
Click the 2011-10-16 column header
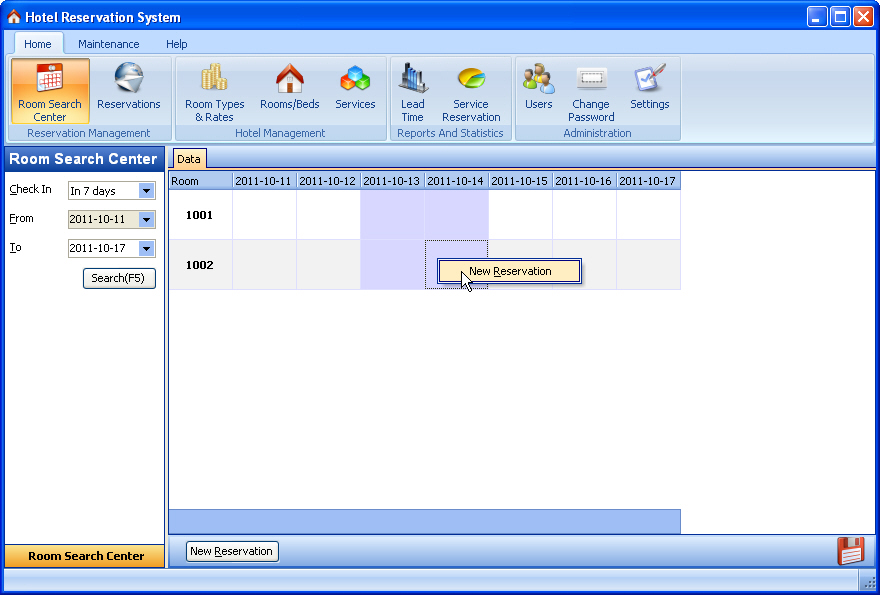[584, 181]
